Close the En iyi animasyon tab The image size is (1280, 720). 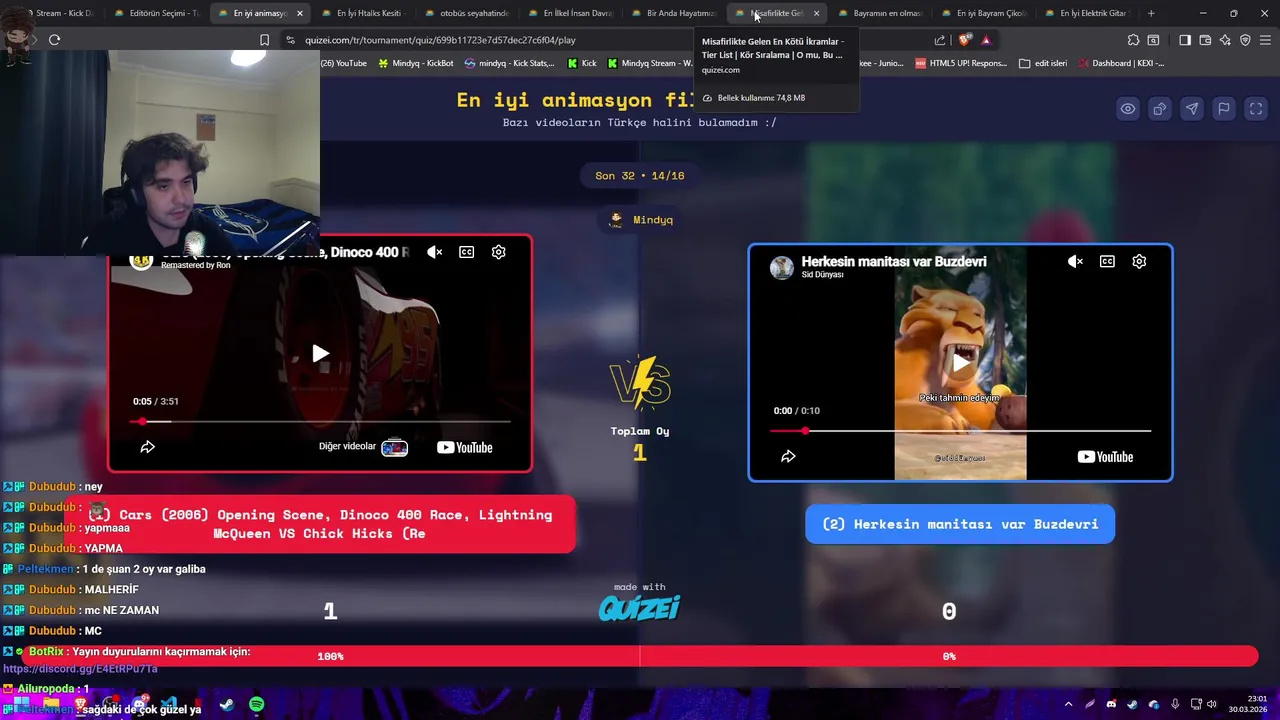coord(299,13)
